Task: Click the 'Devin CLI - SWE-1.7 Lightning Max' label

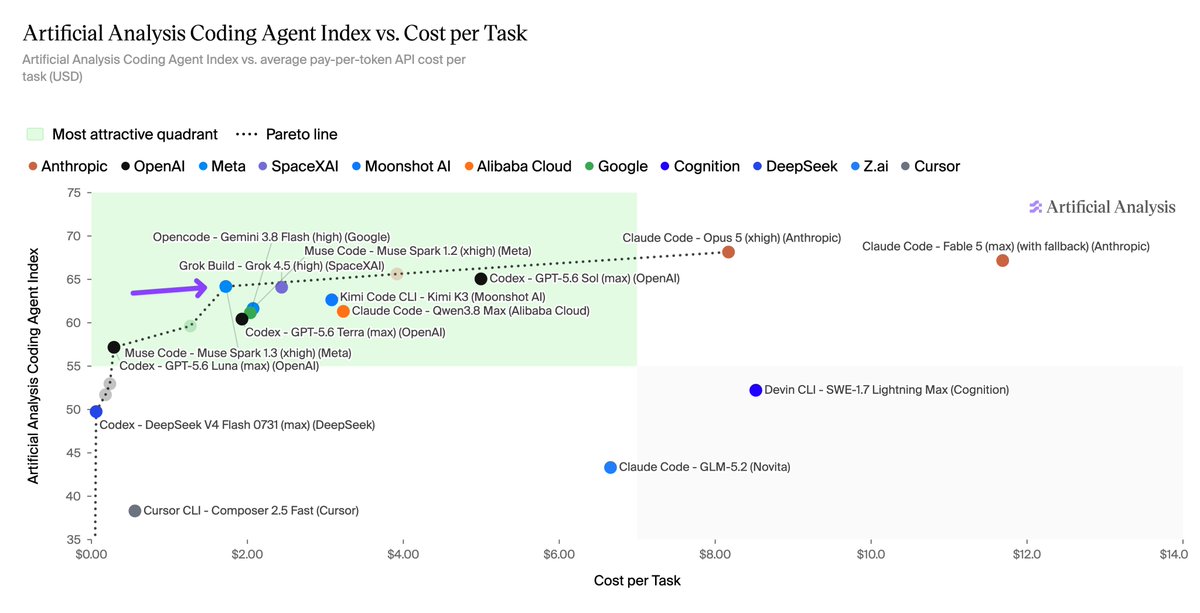Action: click(886, 390)
